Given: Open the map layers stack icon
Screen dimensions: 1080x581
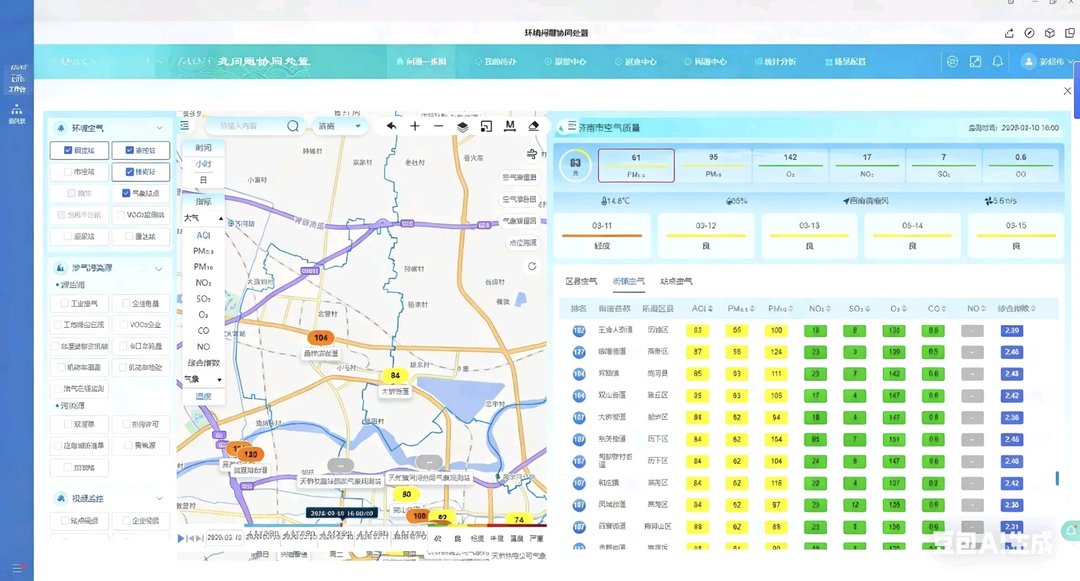Looking at the screenshot, I should click(462, 126).
